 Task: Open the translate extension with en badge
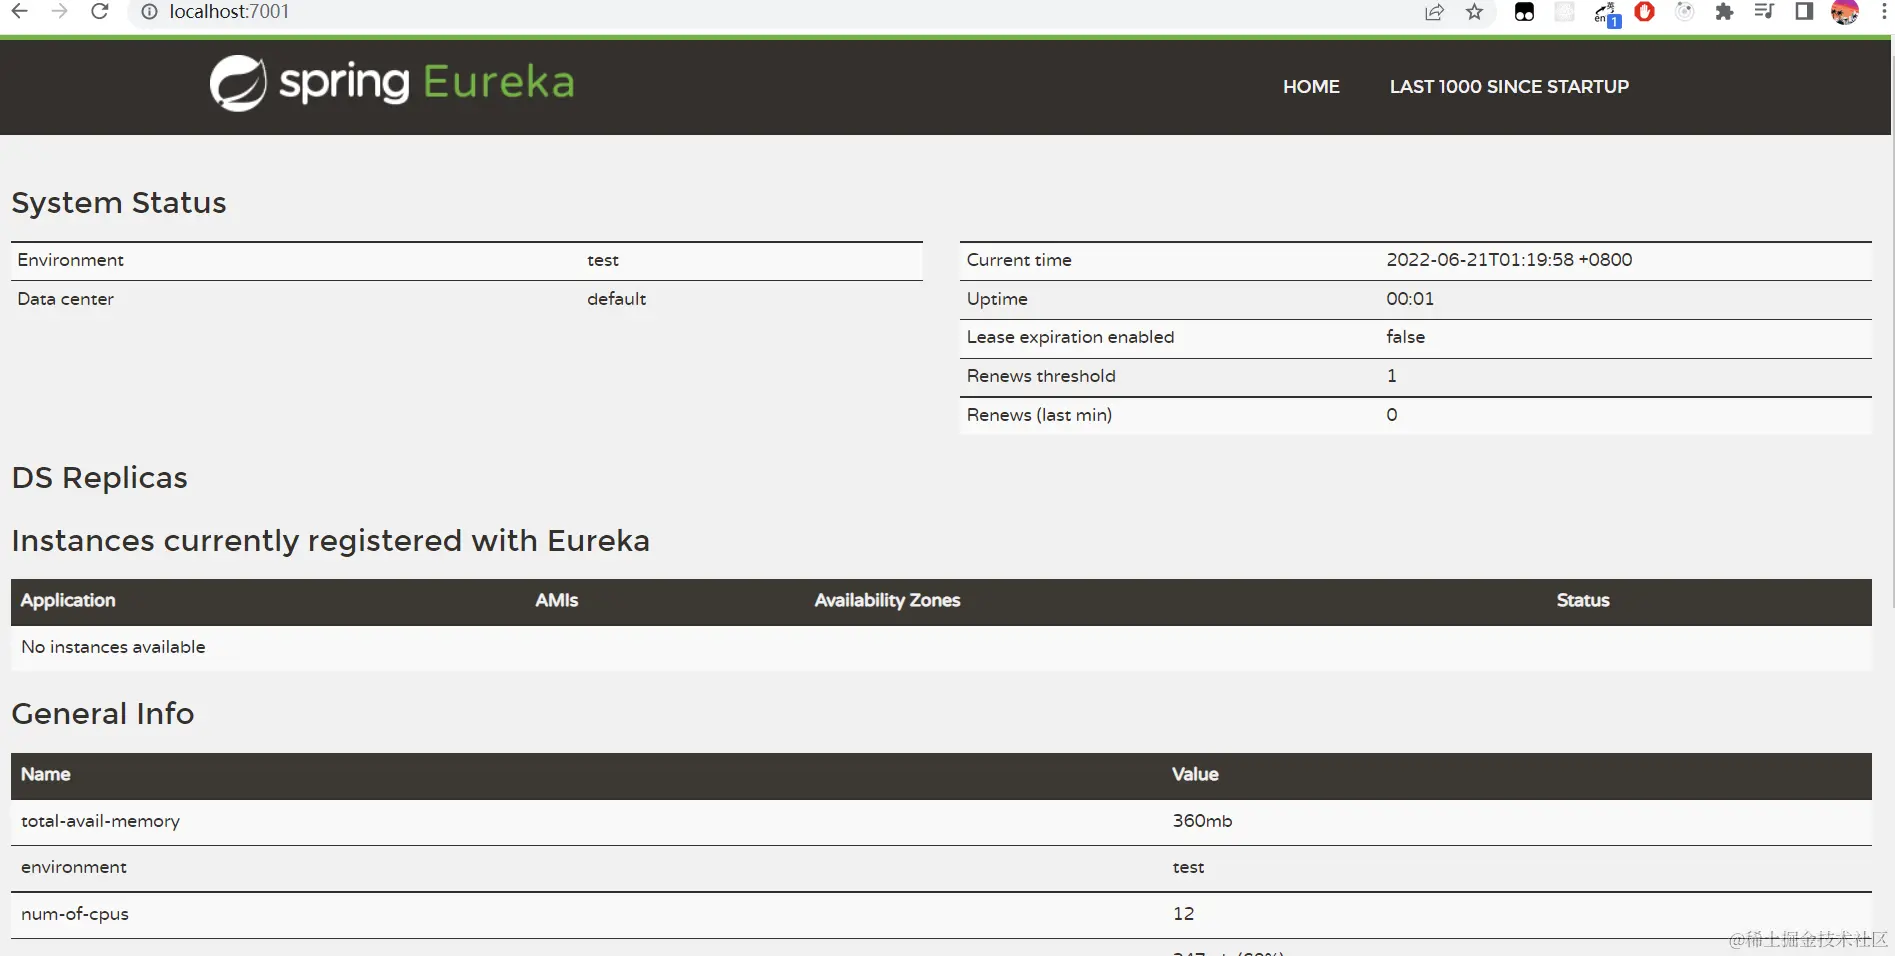tap(1606, 13)
